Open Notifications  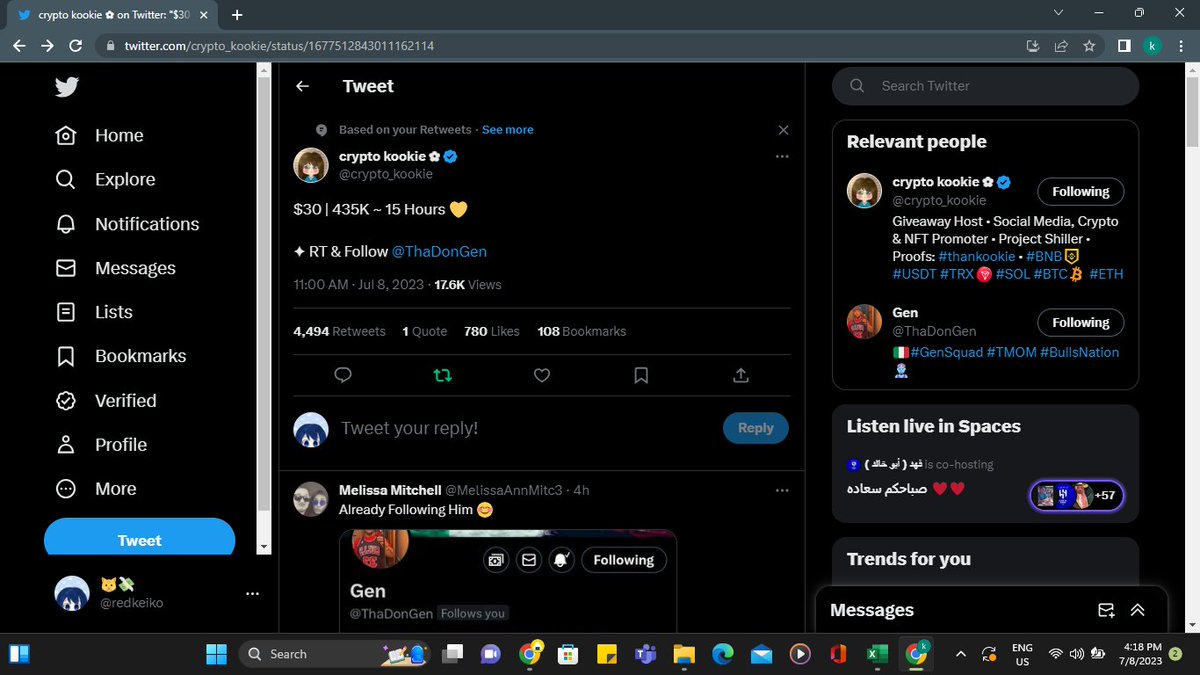coord(127,224)
